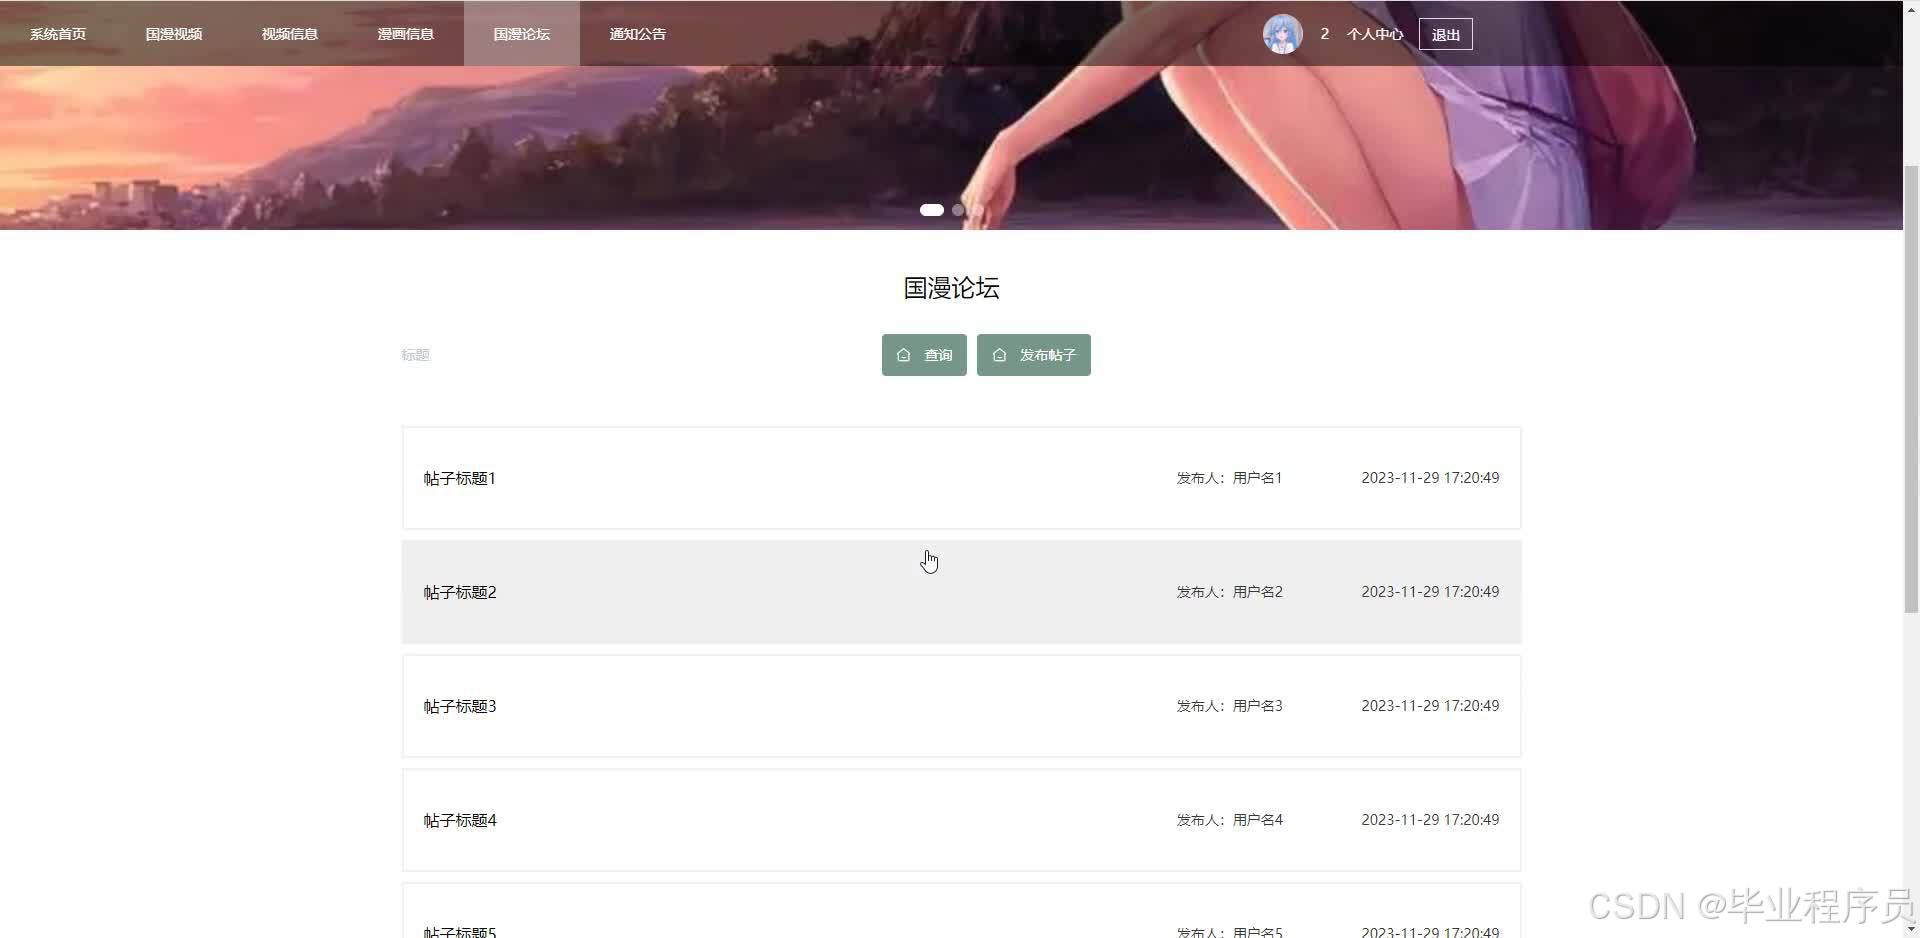This screenshot has height=938, width=1920.
Task: Open 个人中心
Action: coord(1375,34)
